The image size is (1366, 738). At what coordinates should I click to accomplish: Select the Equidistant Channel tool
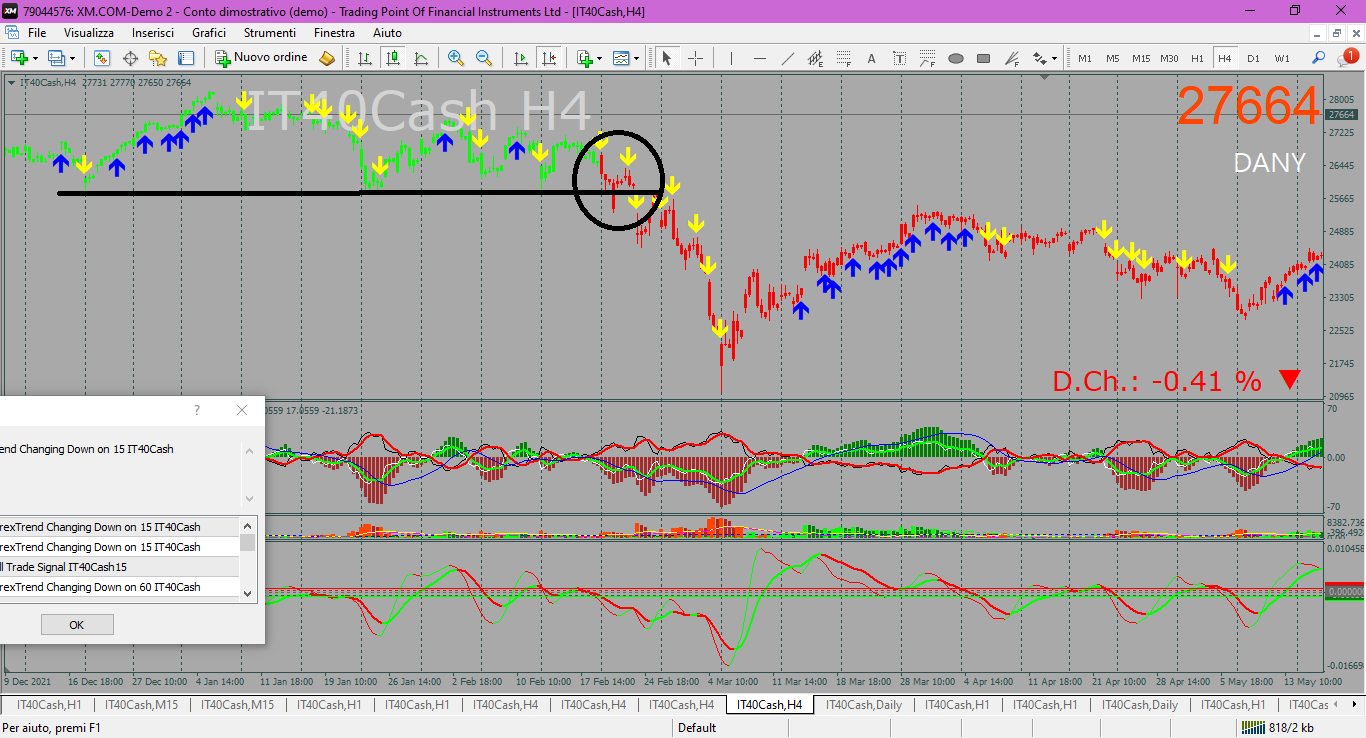[816, 58]
